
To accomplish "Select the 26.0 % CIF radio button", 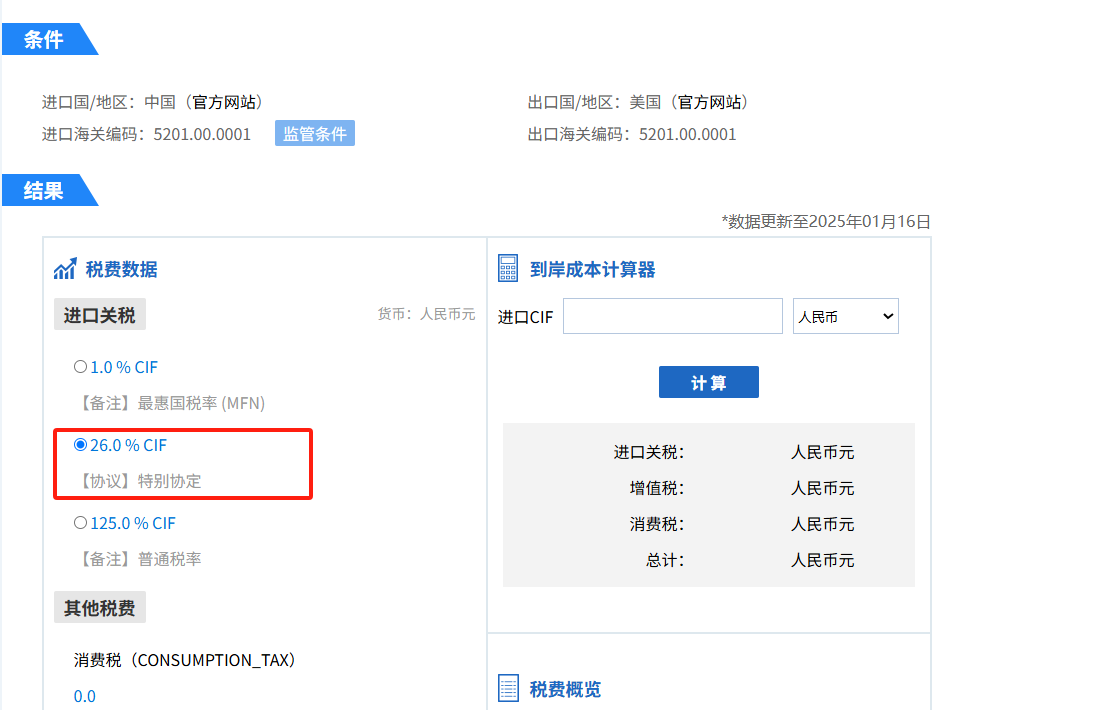I will click(80, 445).
